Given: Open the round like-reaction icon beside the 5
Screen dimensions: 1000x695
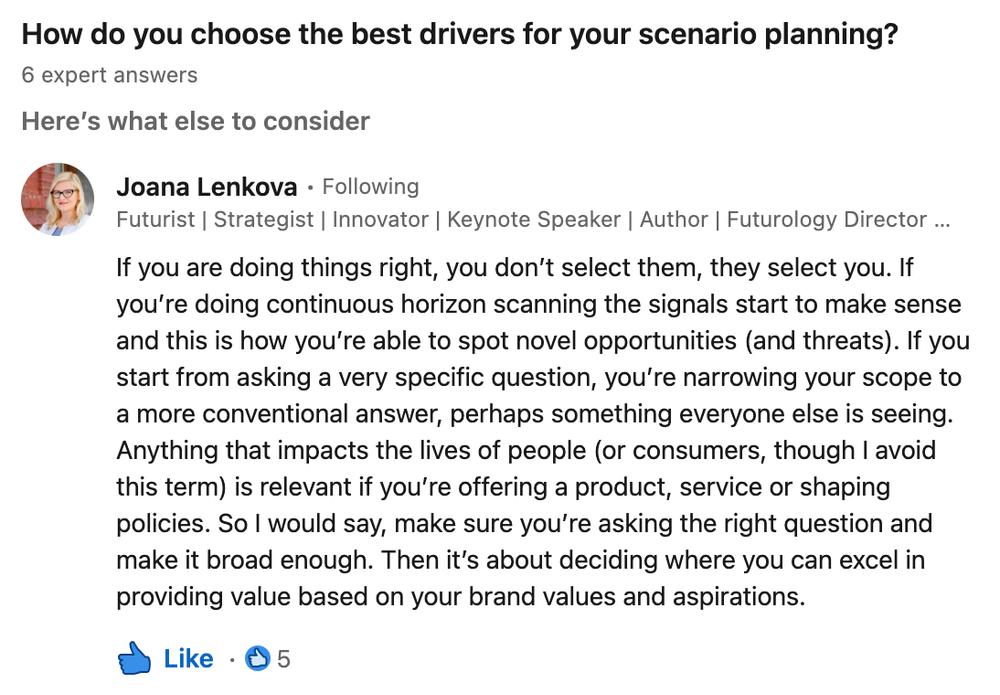Looking at the screenshot, I should click(258, 659).
